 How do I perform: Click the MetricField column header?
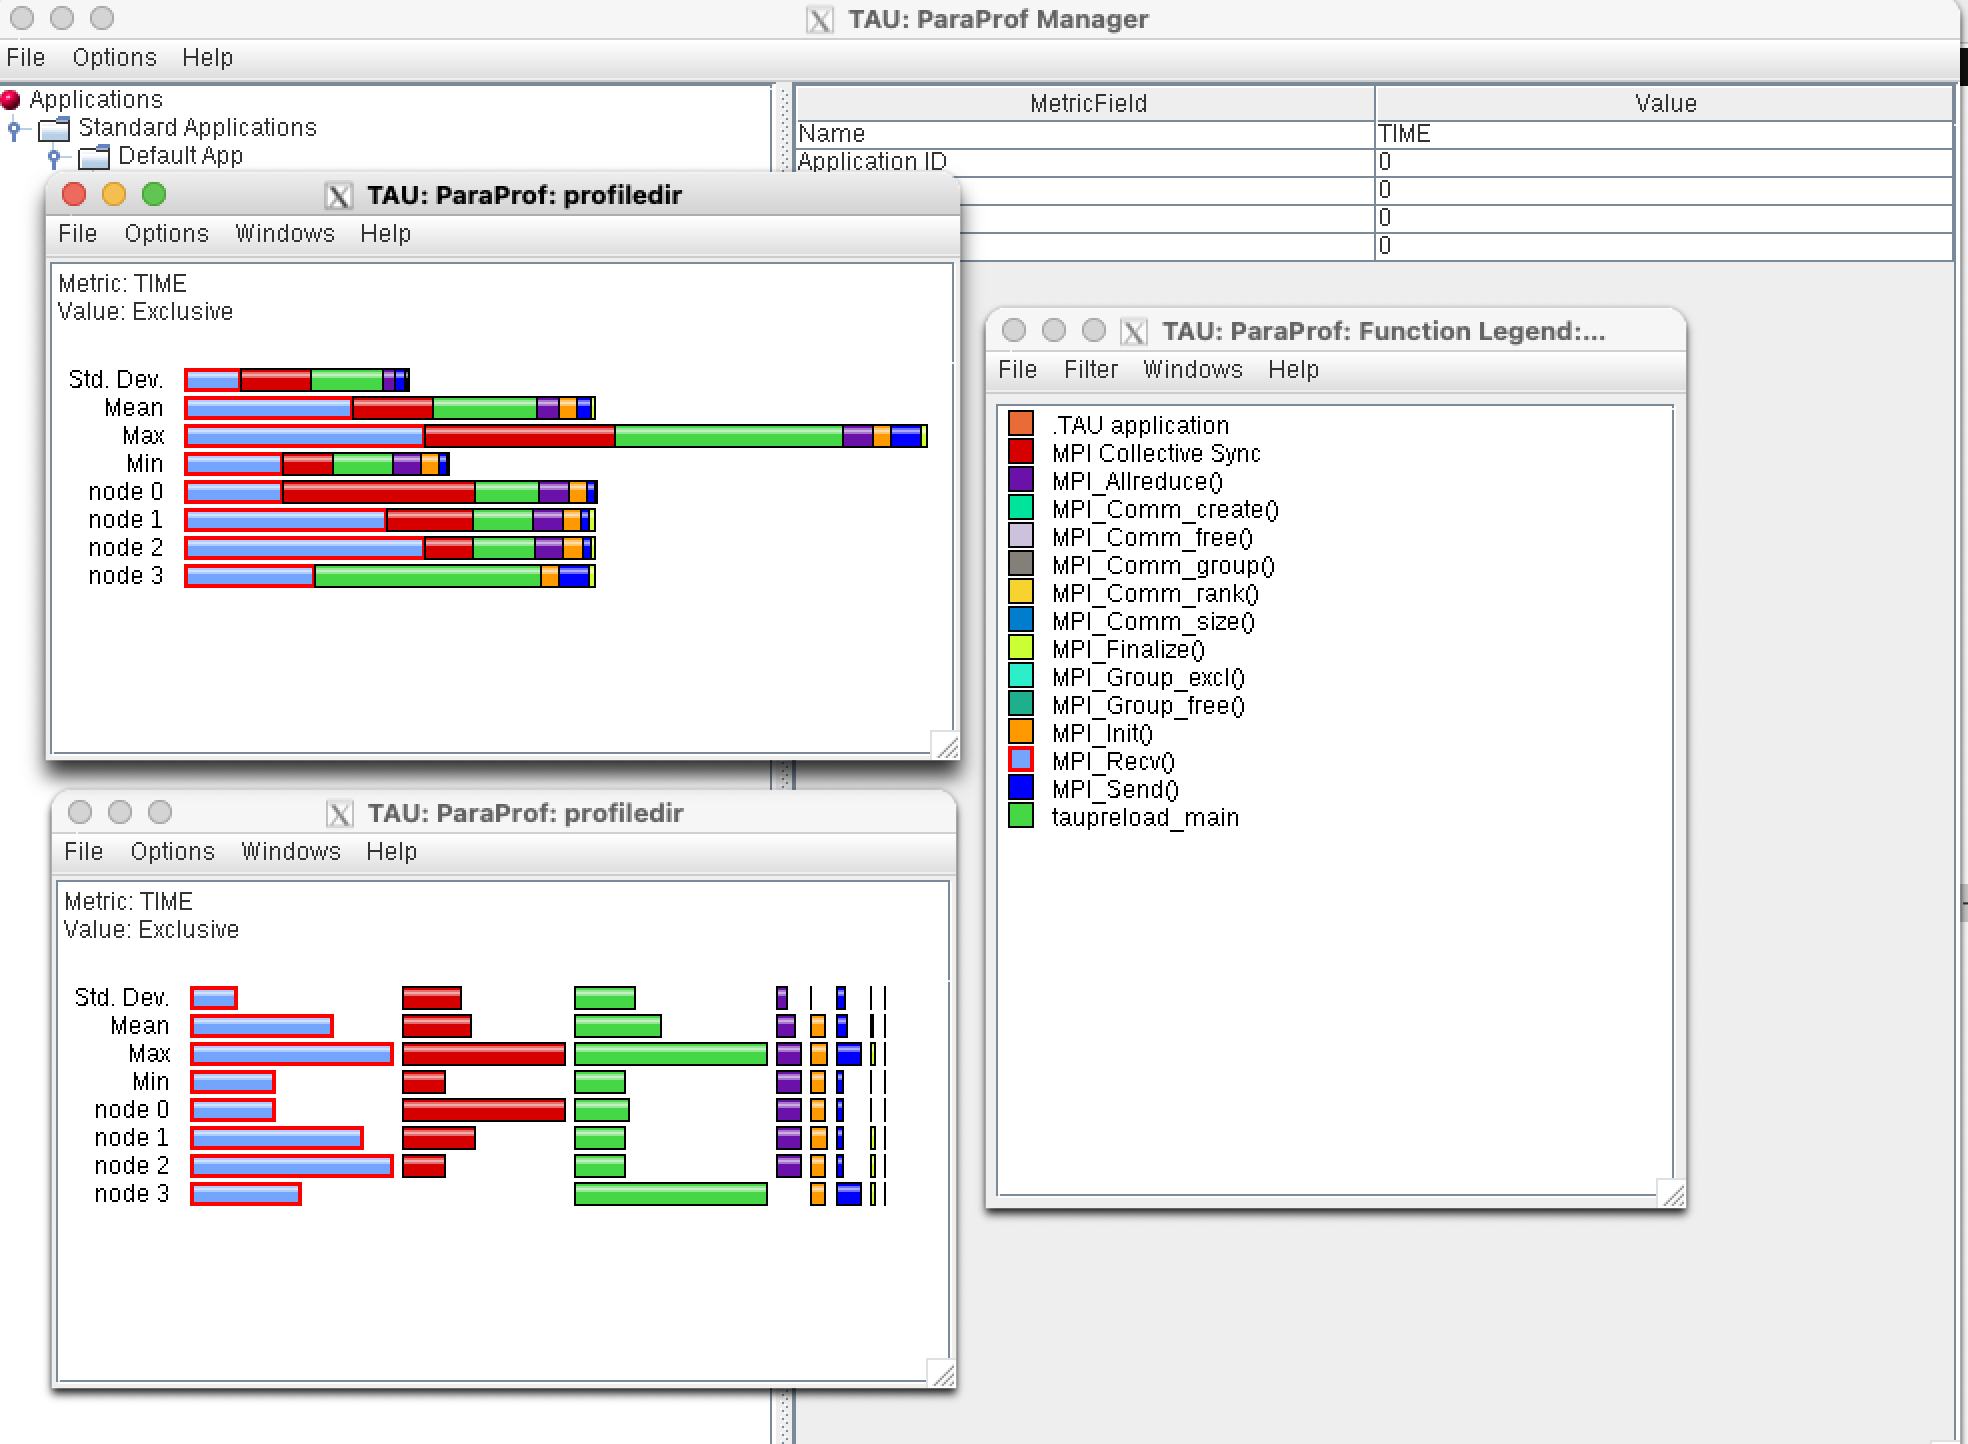(1087, 104)
